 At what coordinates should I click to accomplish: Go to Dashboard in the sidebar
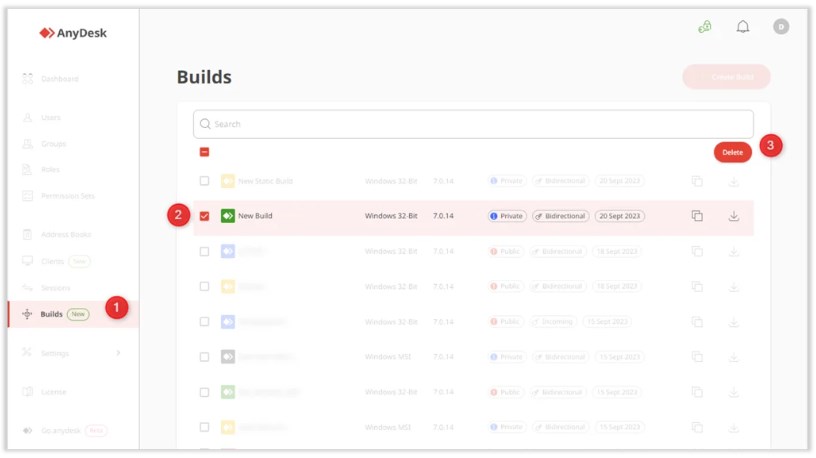pos(59,79)
